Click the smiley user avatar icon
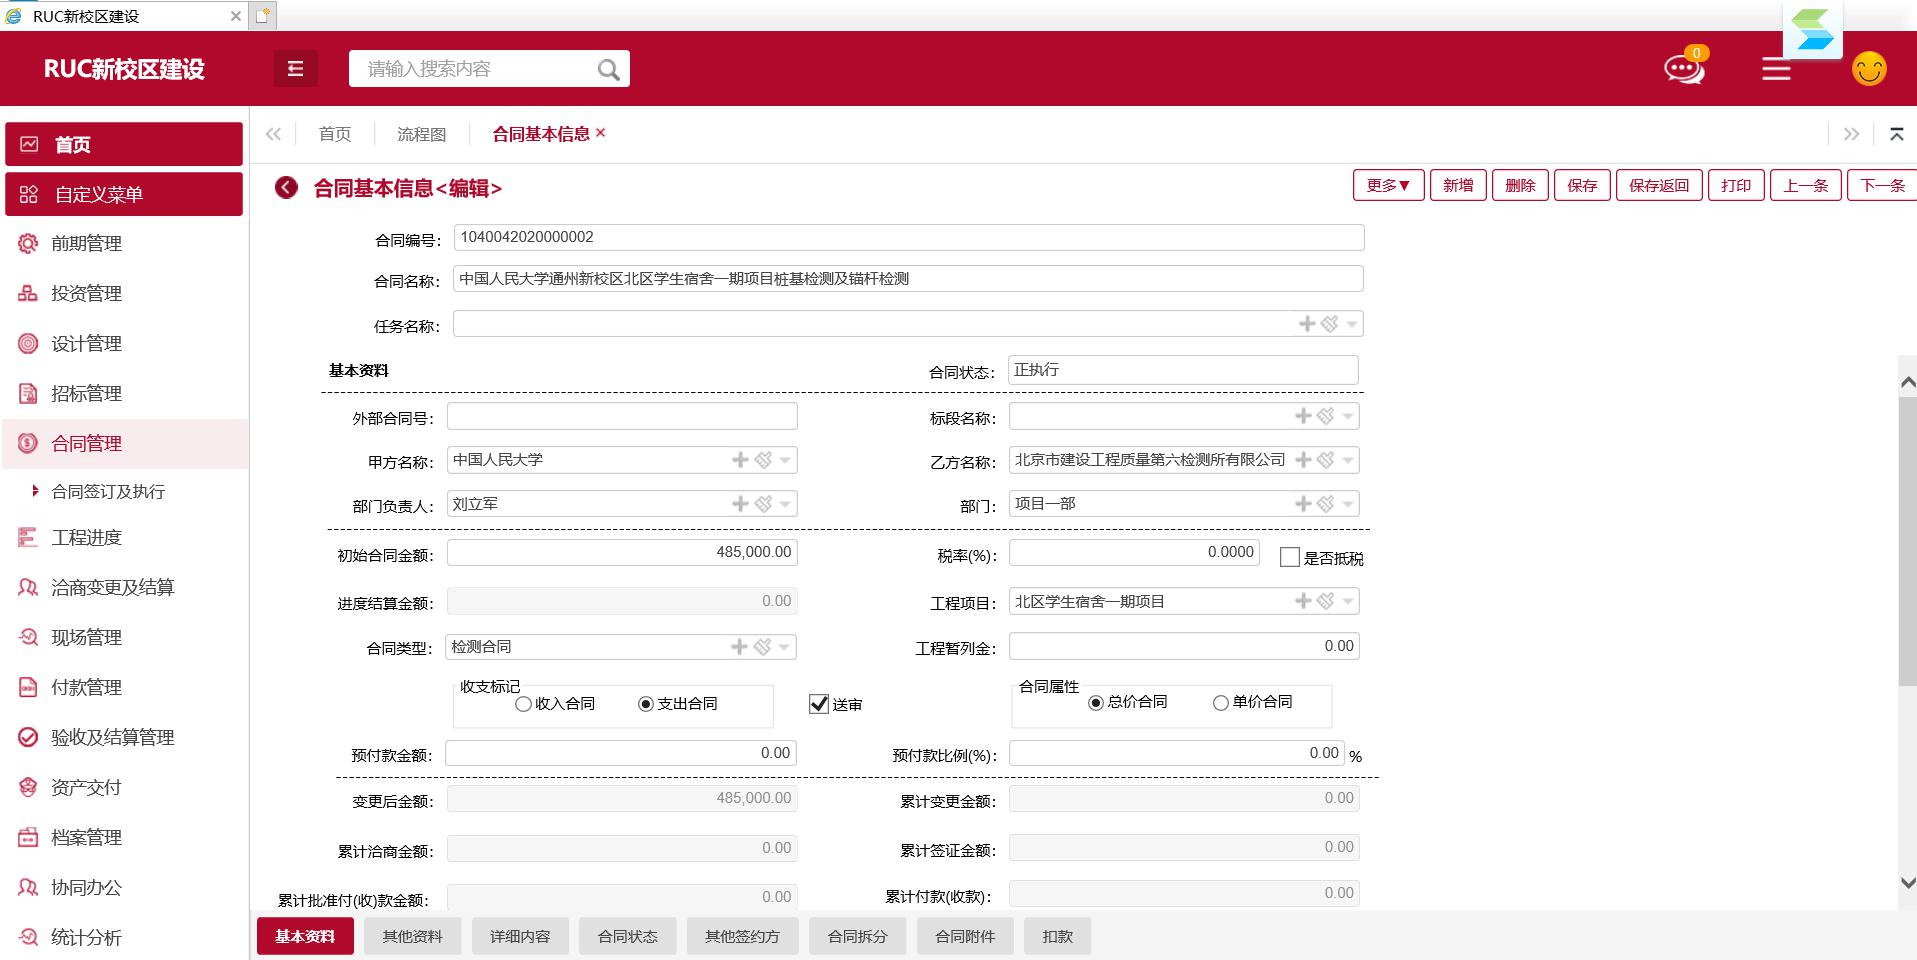Image resolution: width=1917 pixels, height=960 pixels. click(1868, 69)
